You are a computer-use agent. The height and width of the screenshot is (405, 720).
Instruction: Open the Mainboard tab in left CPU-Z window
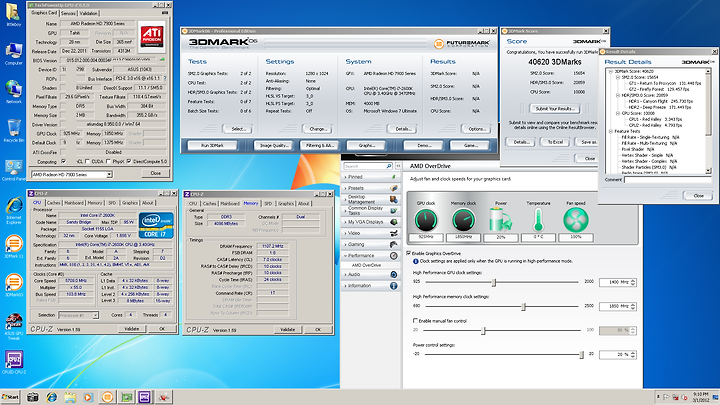[74, 202]
